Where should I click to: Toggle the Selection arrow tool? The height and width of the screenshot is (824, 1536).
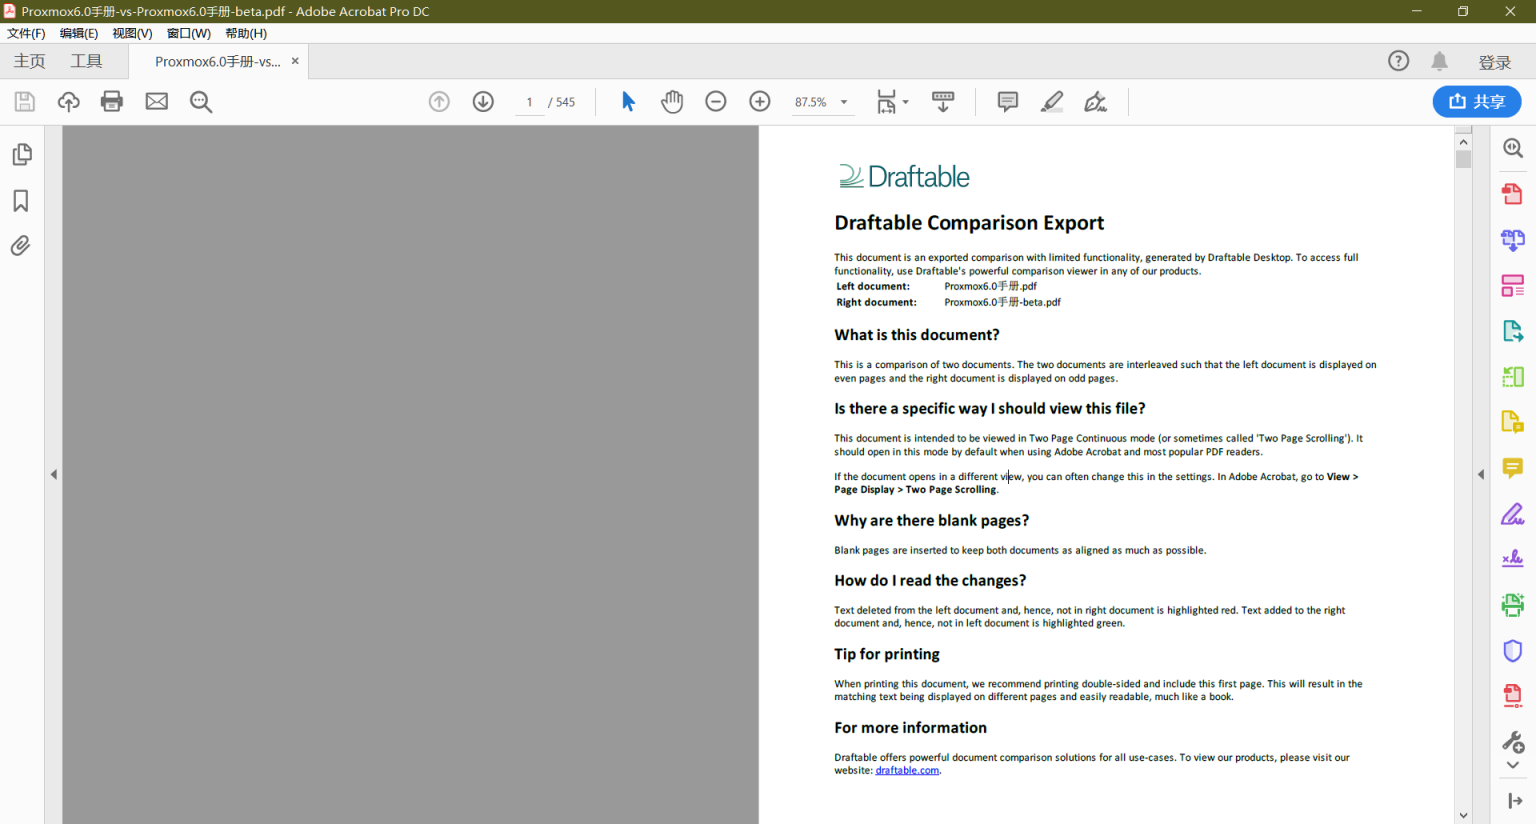coord(628,101)
